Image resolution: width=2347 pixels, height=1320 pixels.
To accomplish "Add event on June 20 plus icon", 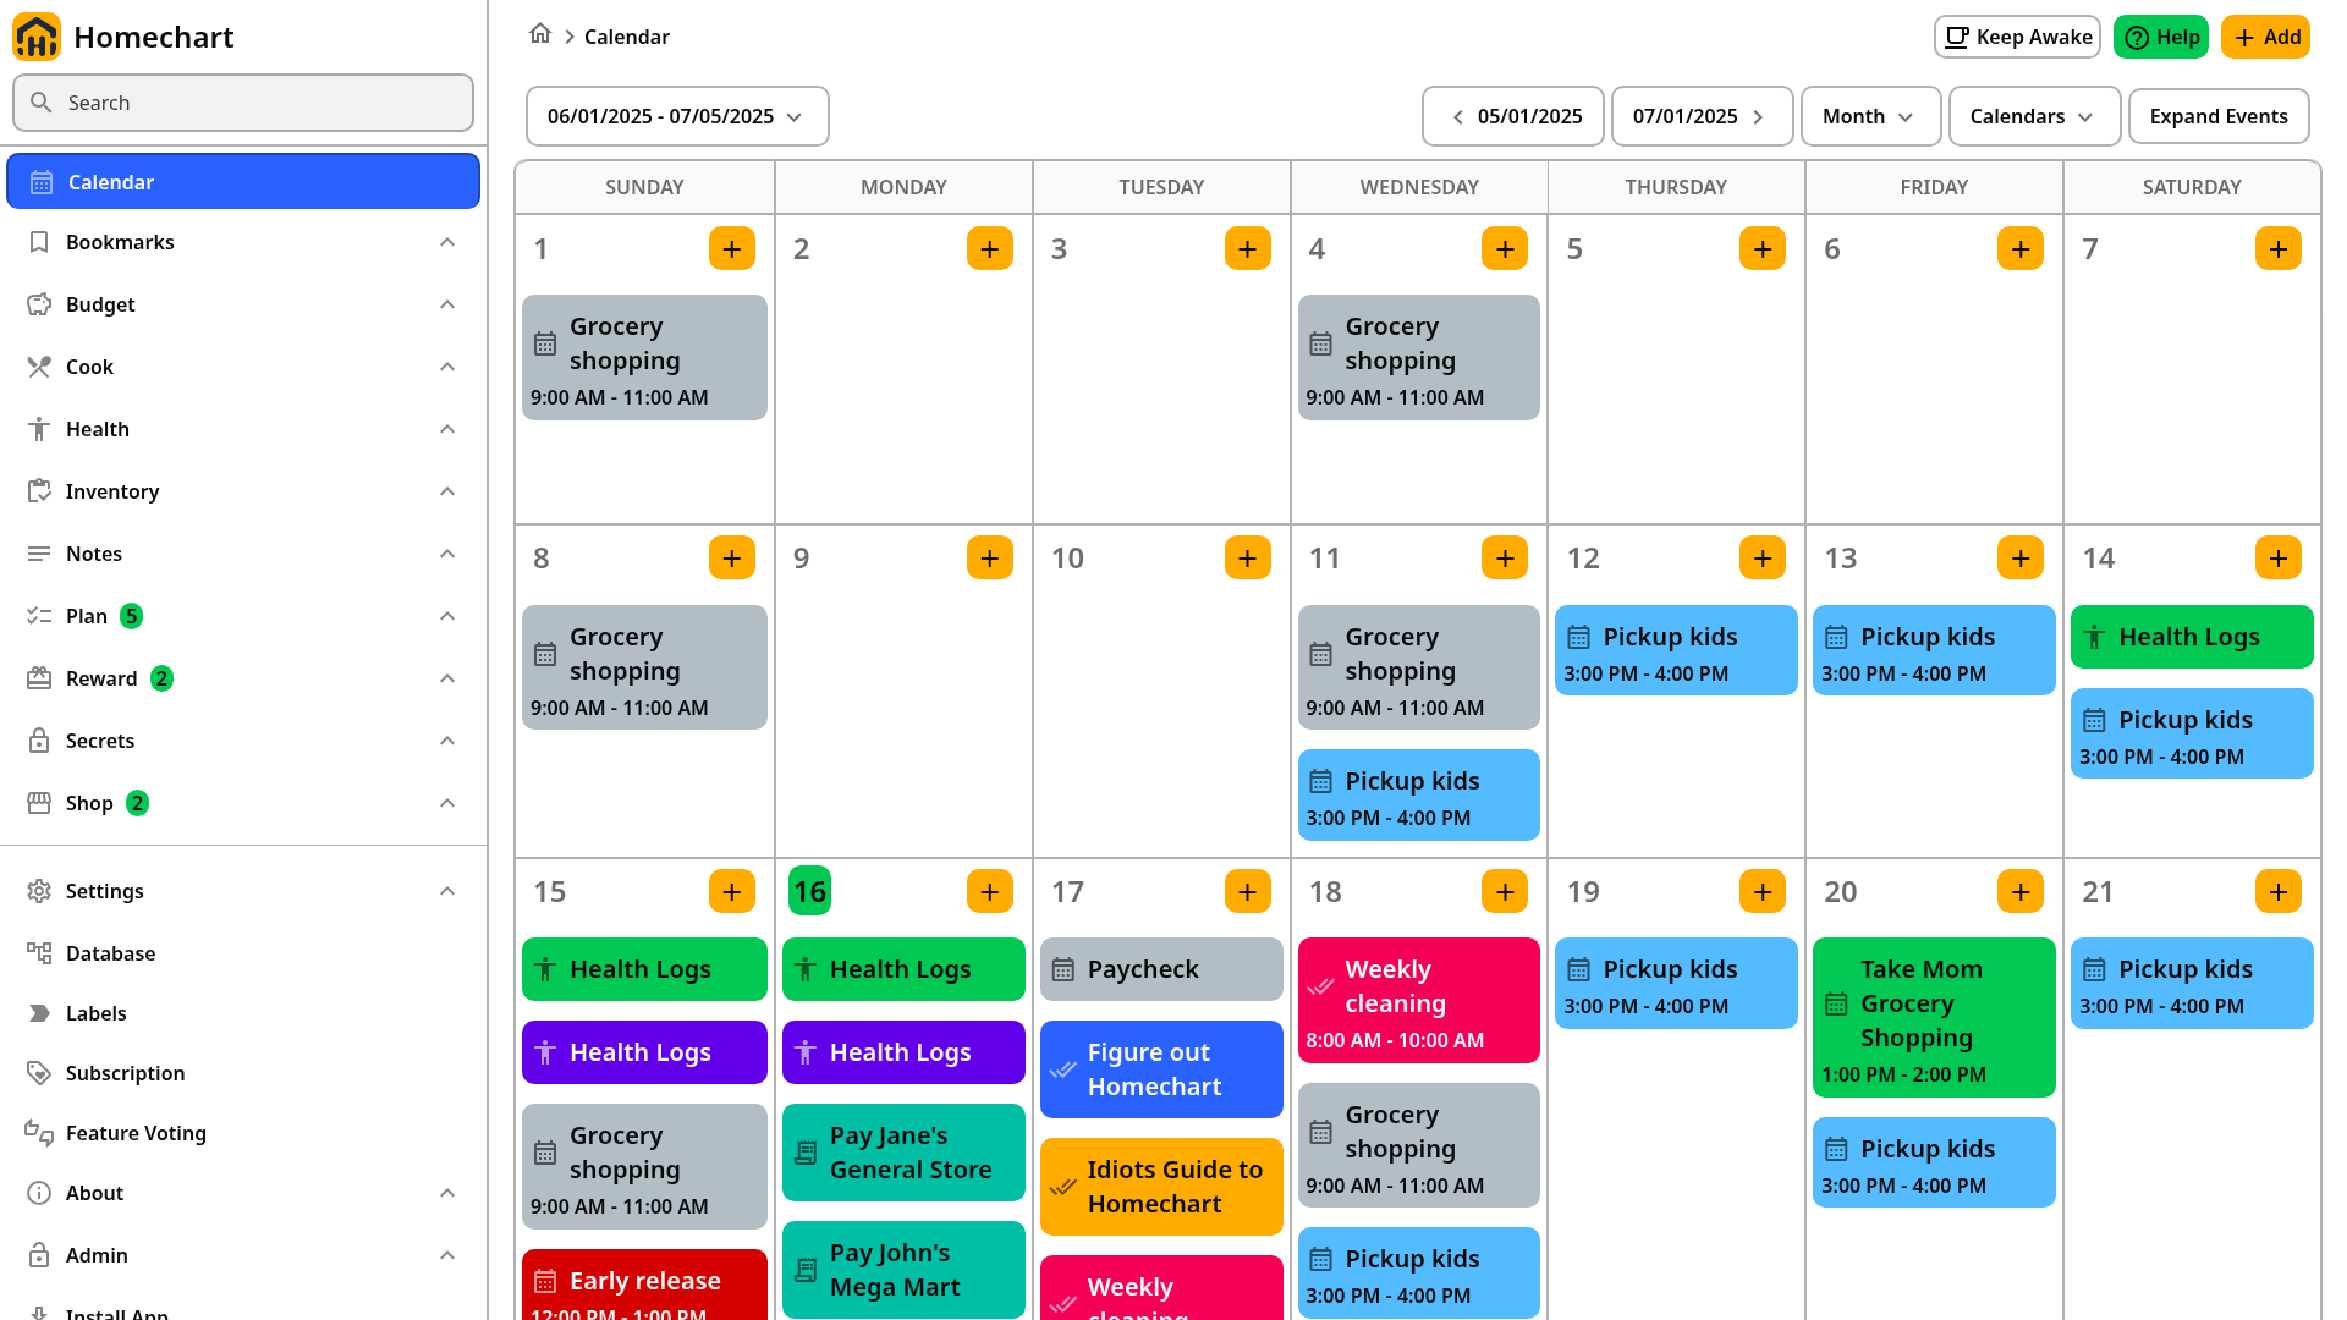I will 2020,891.
